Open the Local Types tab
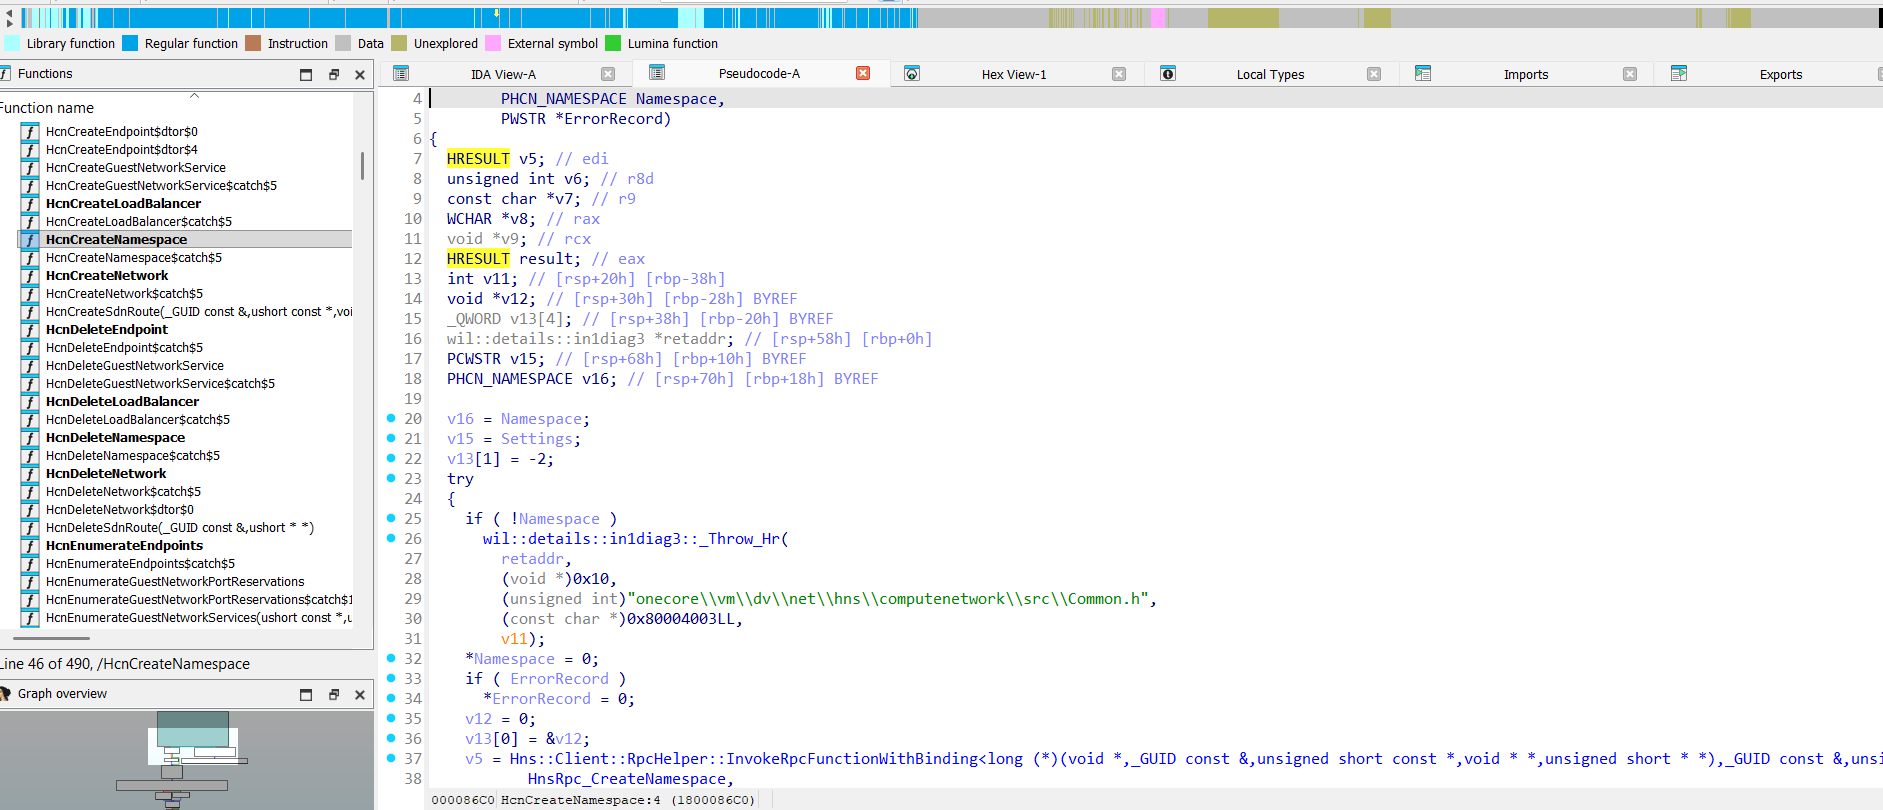This screenshot has height=810, width=1883. tap(1269, 74)
